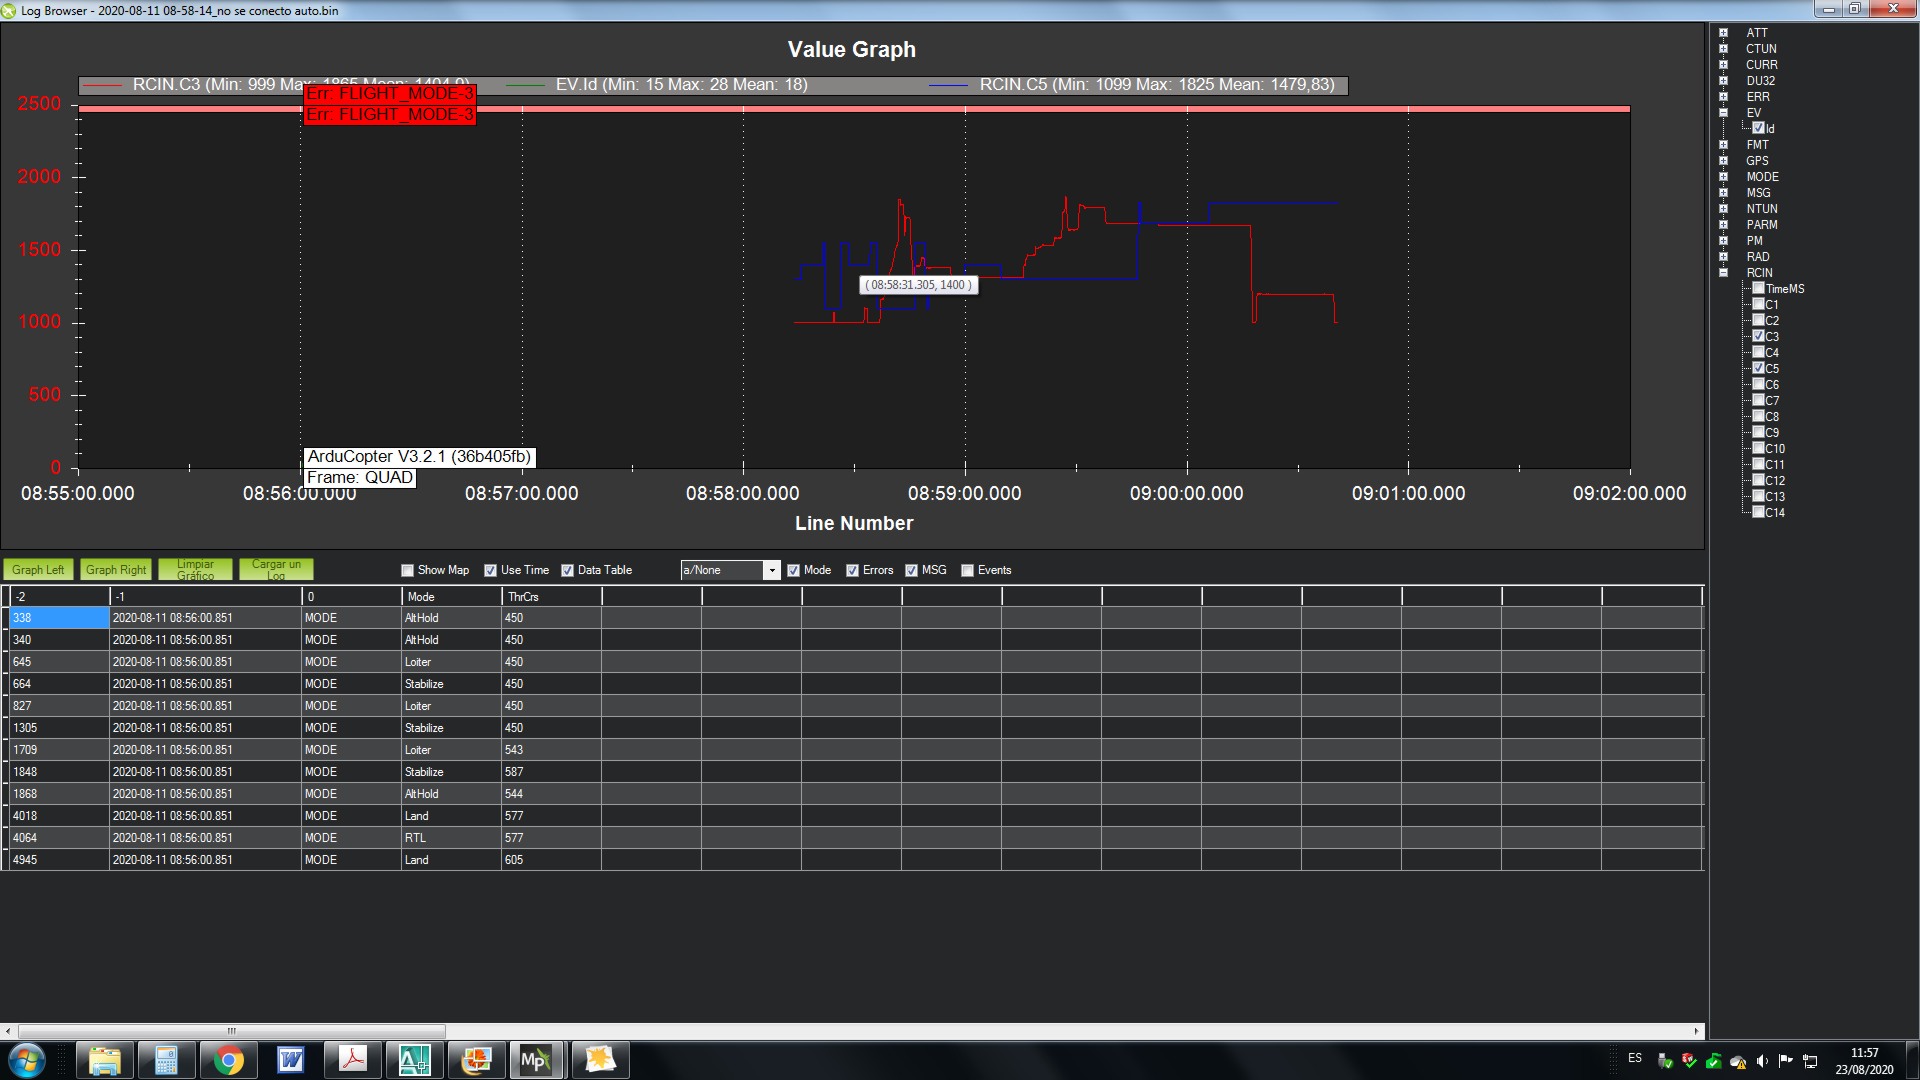Open Calculator from taskbar
The width and height of the screenshot is (1920, 1080).
click(x=166, y=1060)
